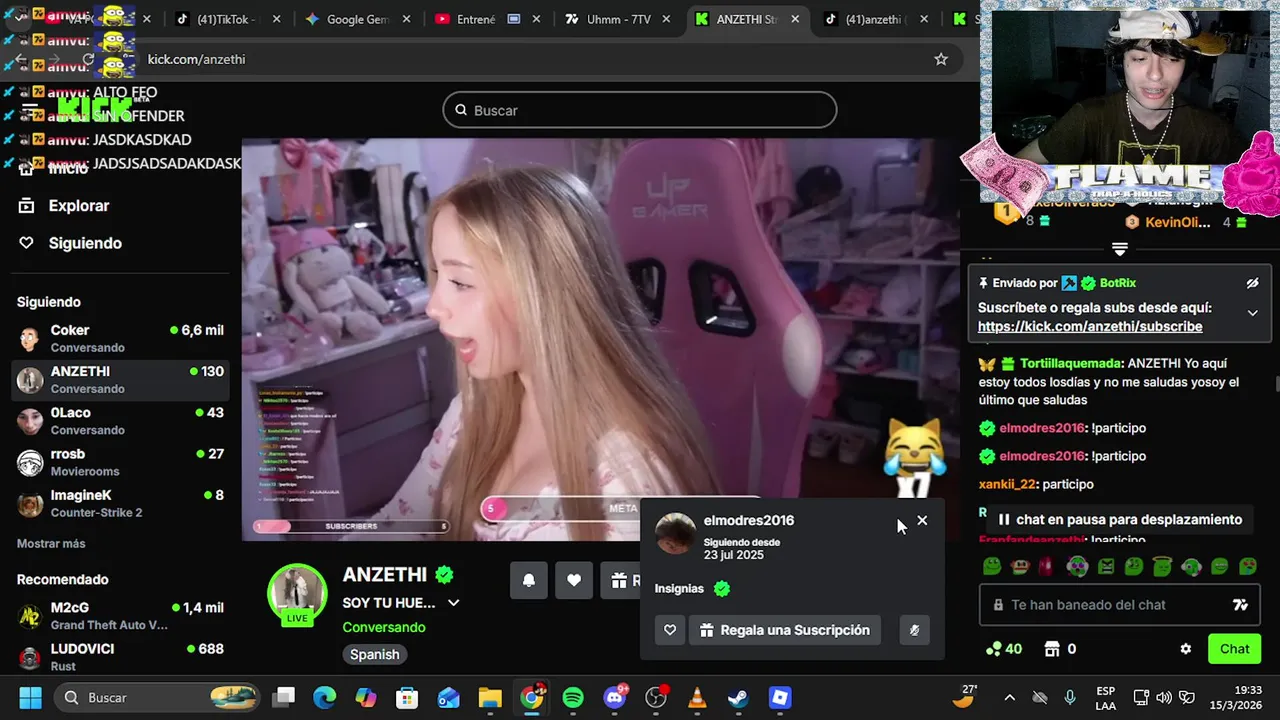Screen dimensions: 1280x720
Task: Click the monkey face quick emote
Action: (1020, 567)
